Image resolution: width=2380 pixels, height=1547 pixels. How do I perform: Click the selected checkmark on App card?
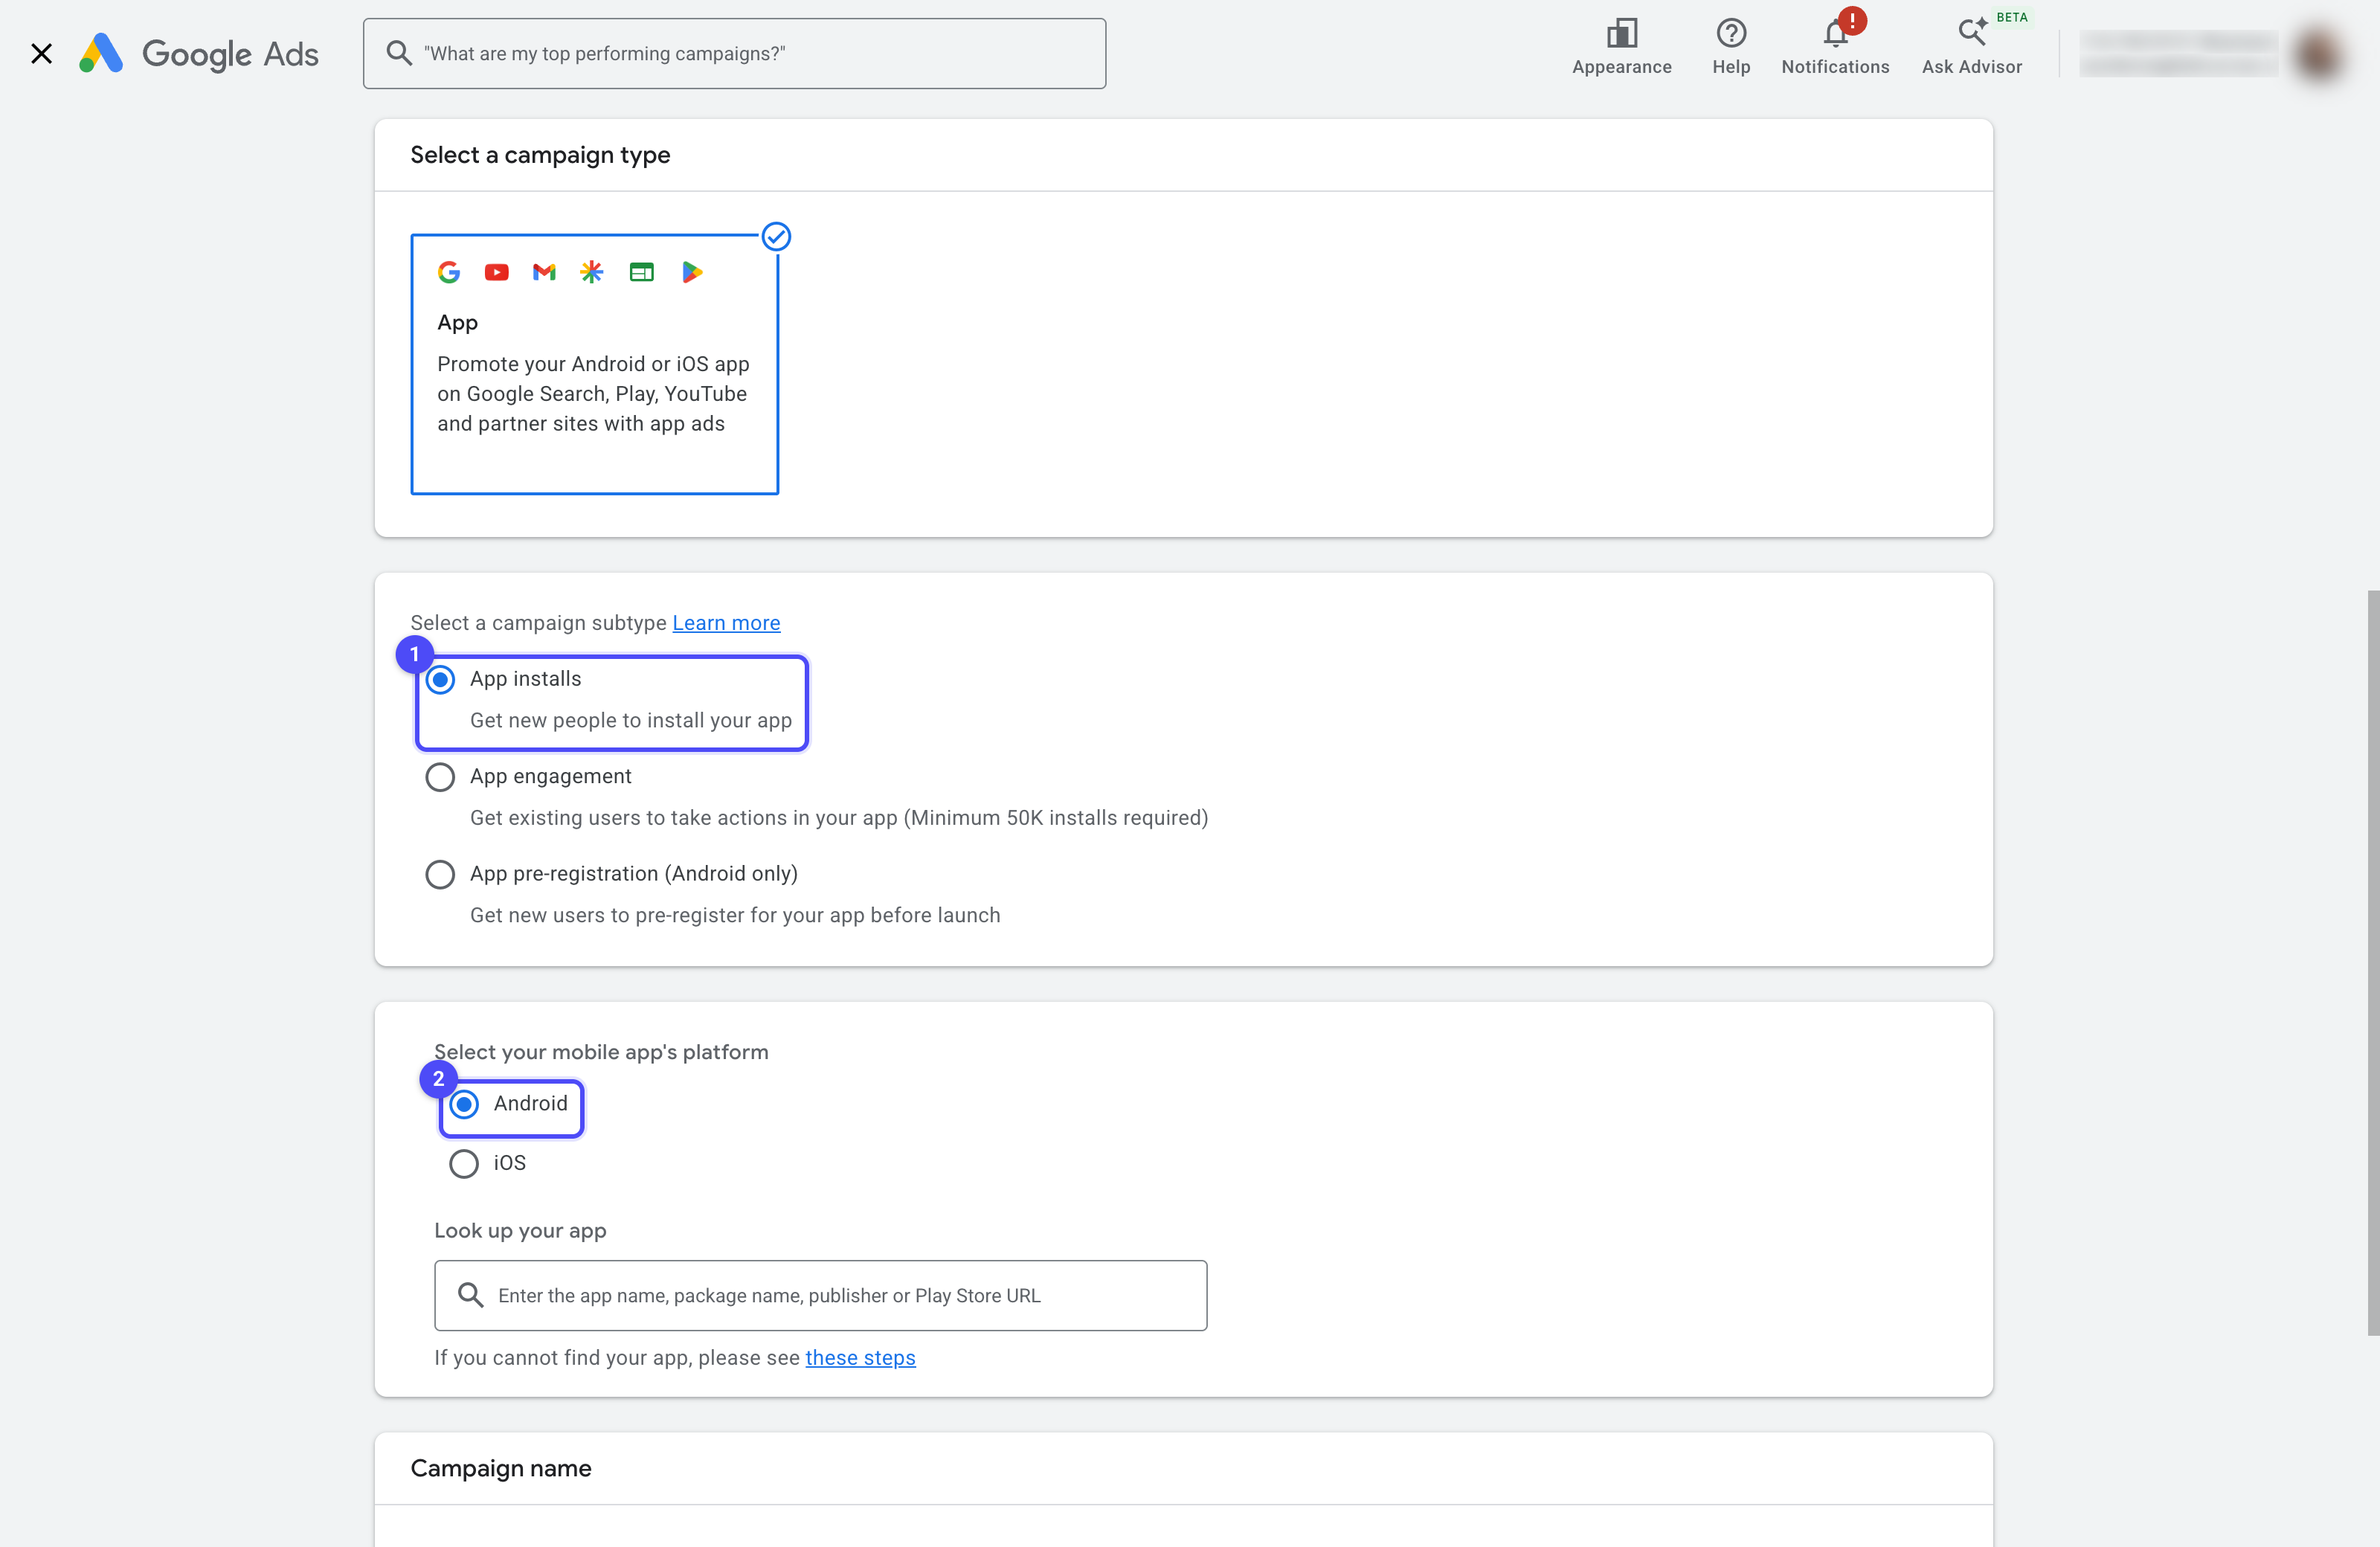(x=776, y=237)
